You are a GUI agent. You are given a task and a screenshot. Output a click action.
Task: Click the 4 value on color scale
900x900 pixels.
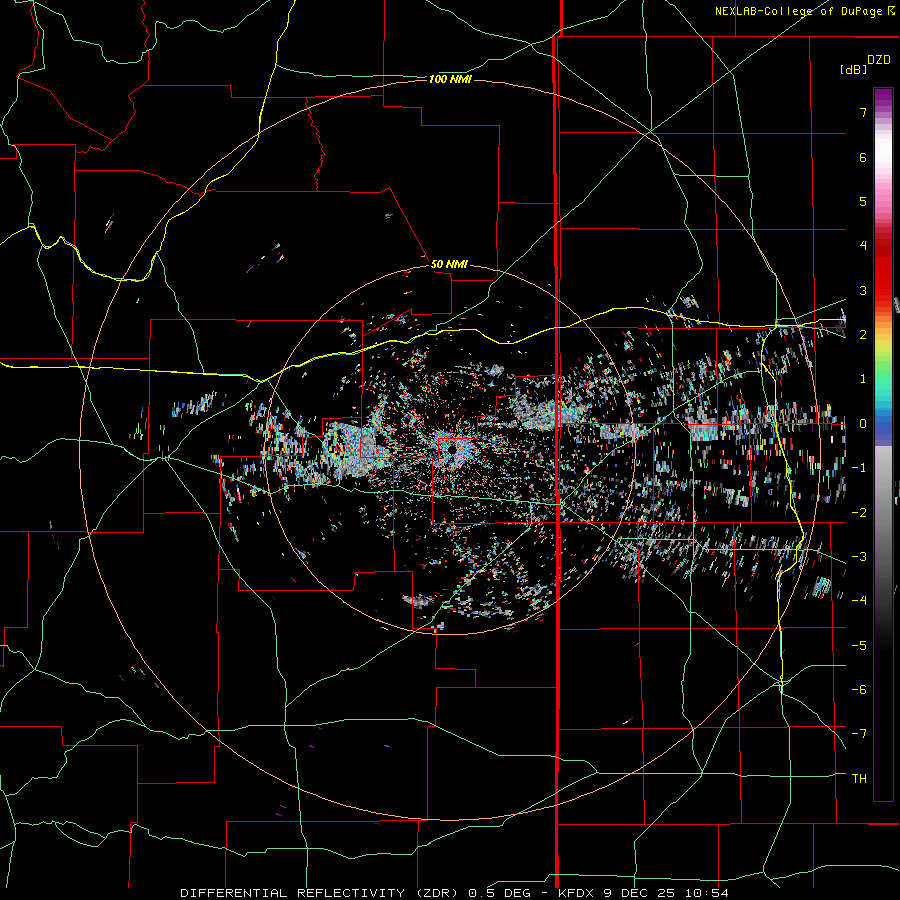pyautogui.click(x=863, y=246)
